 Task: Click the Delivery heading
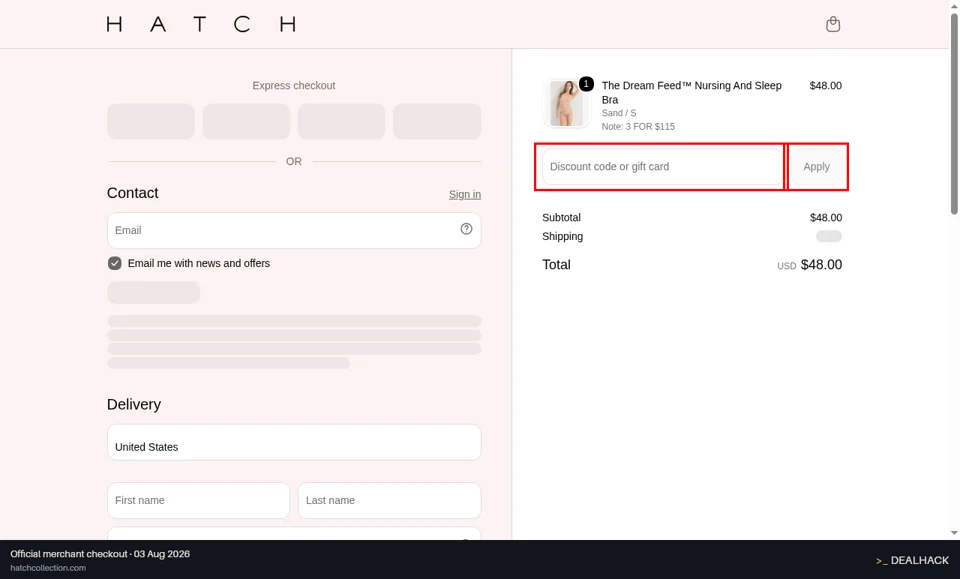pos(133,405)
